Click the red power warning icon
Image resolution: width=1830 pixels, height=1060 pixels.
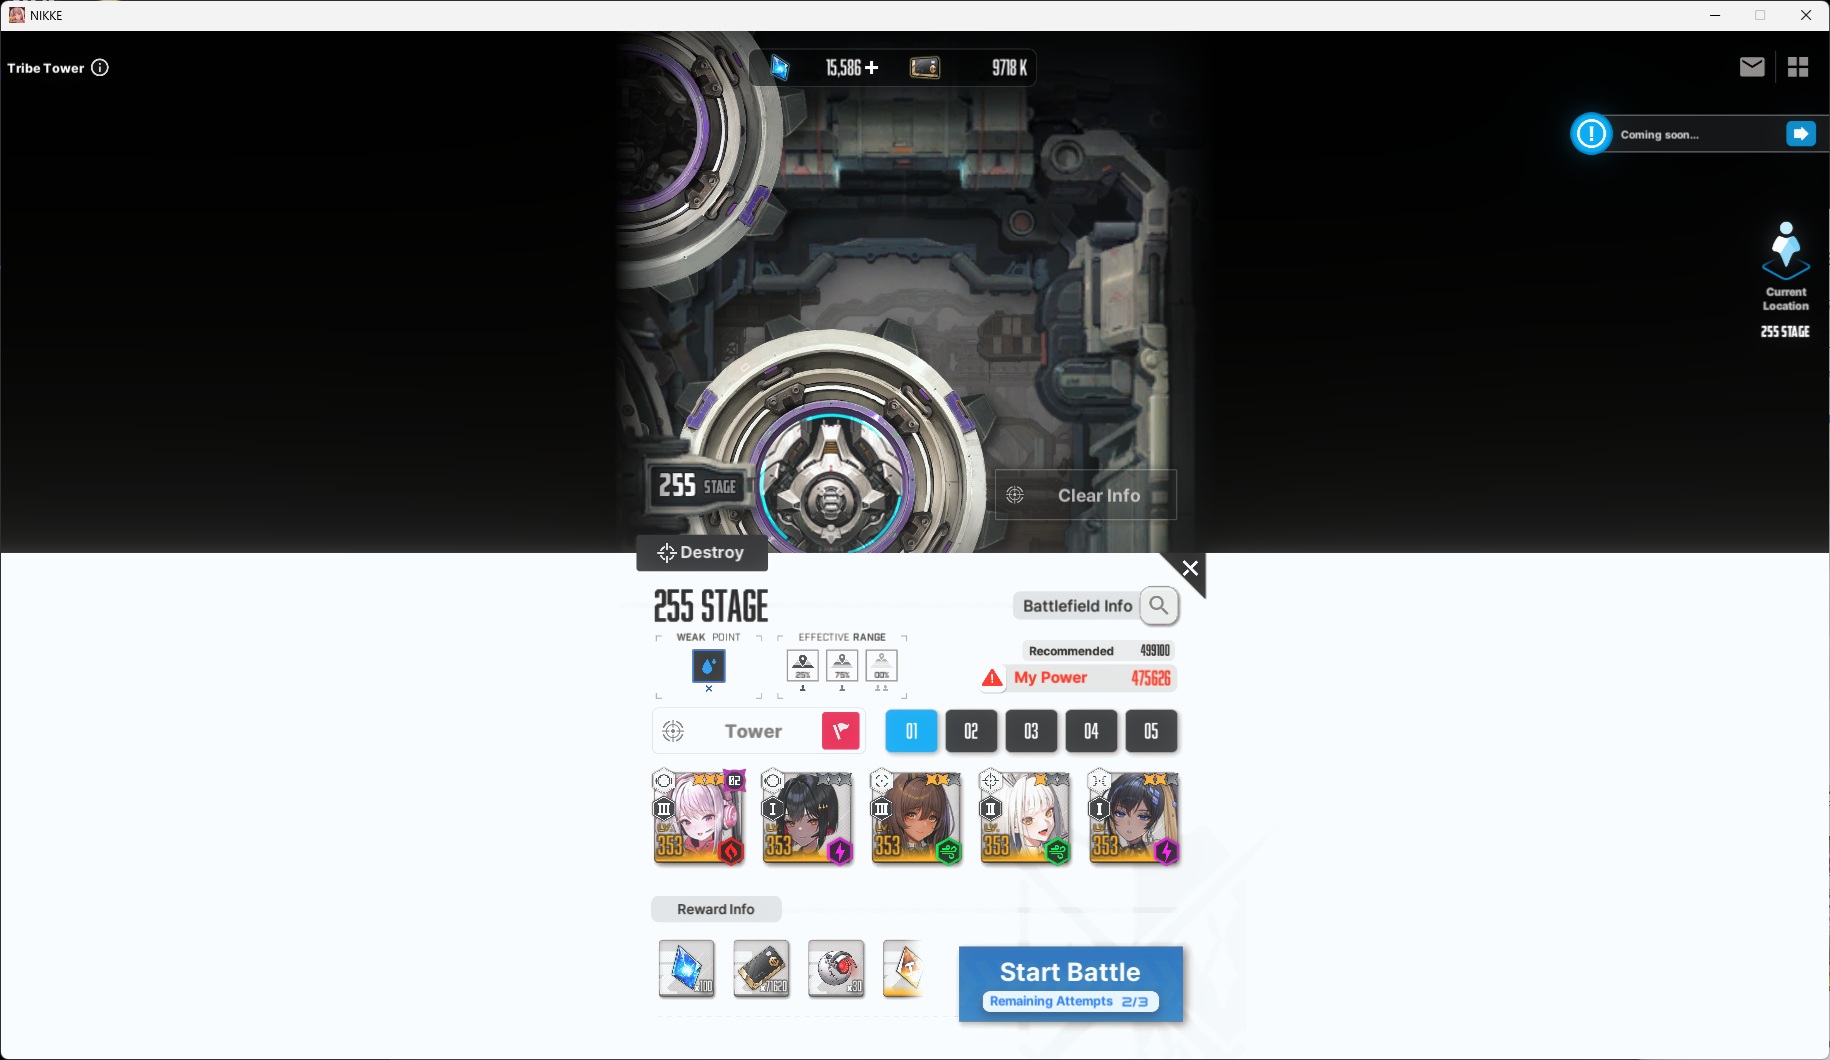coord(992,678)
